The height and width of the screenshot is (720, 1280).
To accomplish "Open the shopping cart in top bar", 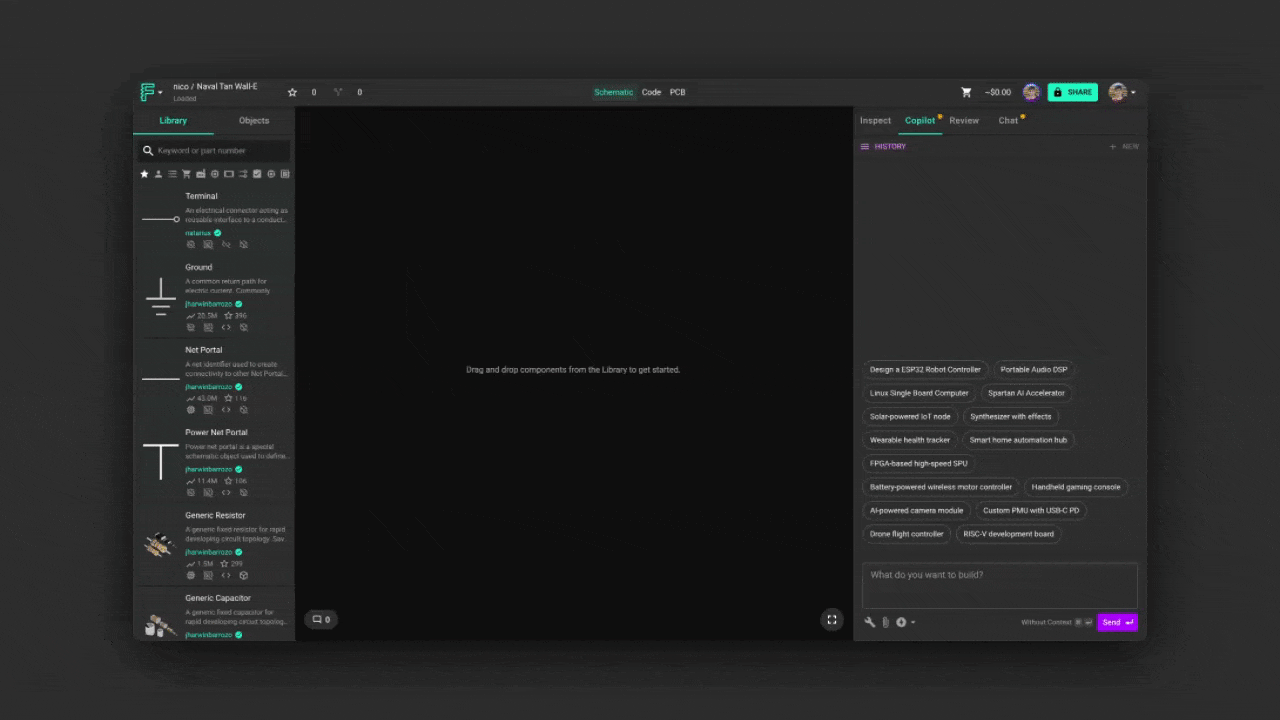I will pos(966,92).
